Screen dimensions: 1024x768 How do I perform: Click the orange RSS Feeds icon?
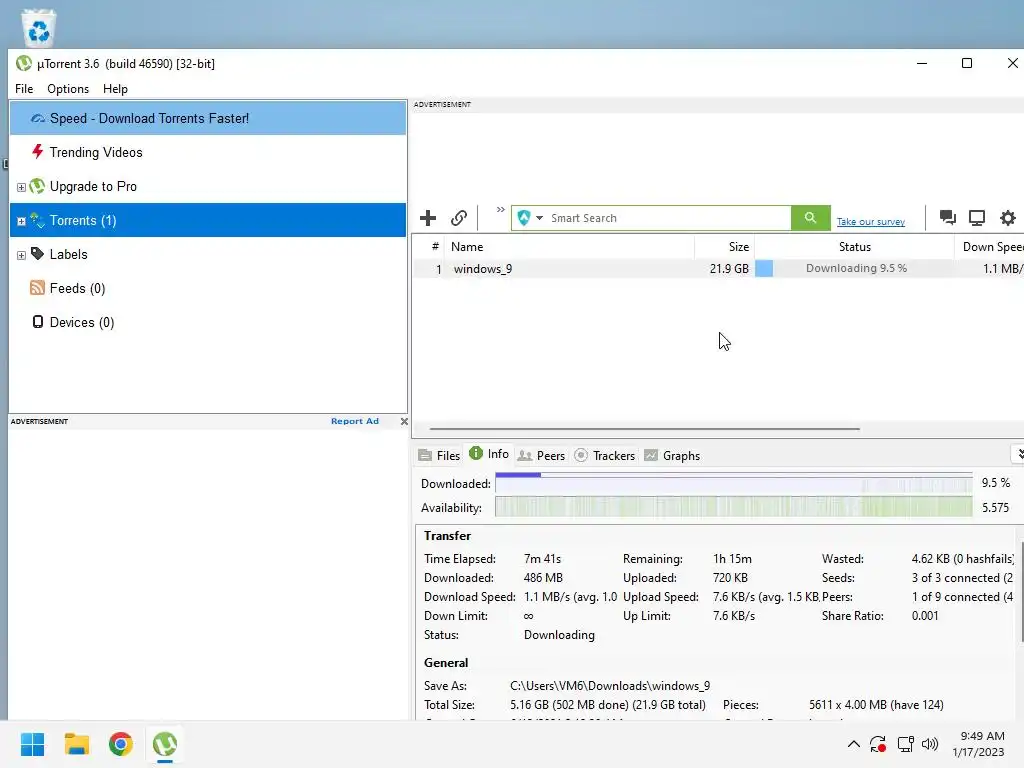tap(37, 287)
